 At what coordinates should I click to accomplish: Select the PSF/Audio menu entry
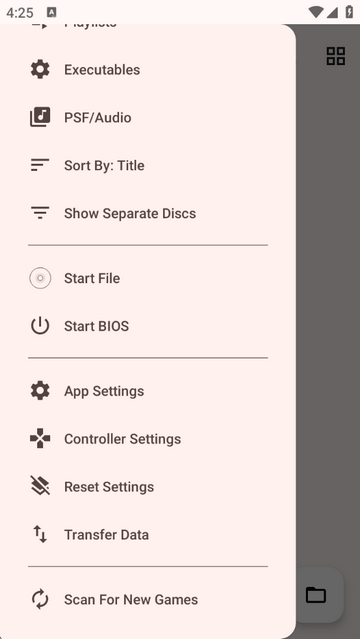[x=148, y=117]
